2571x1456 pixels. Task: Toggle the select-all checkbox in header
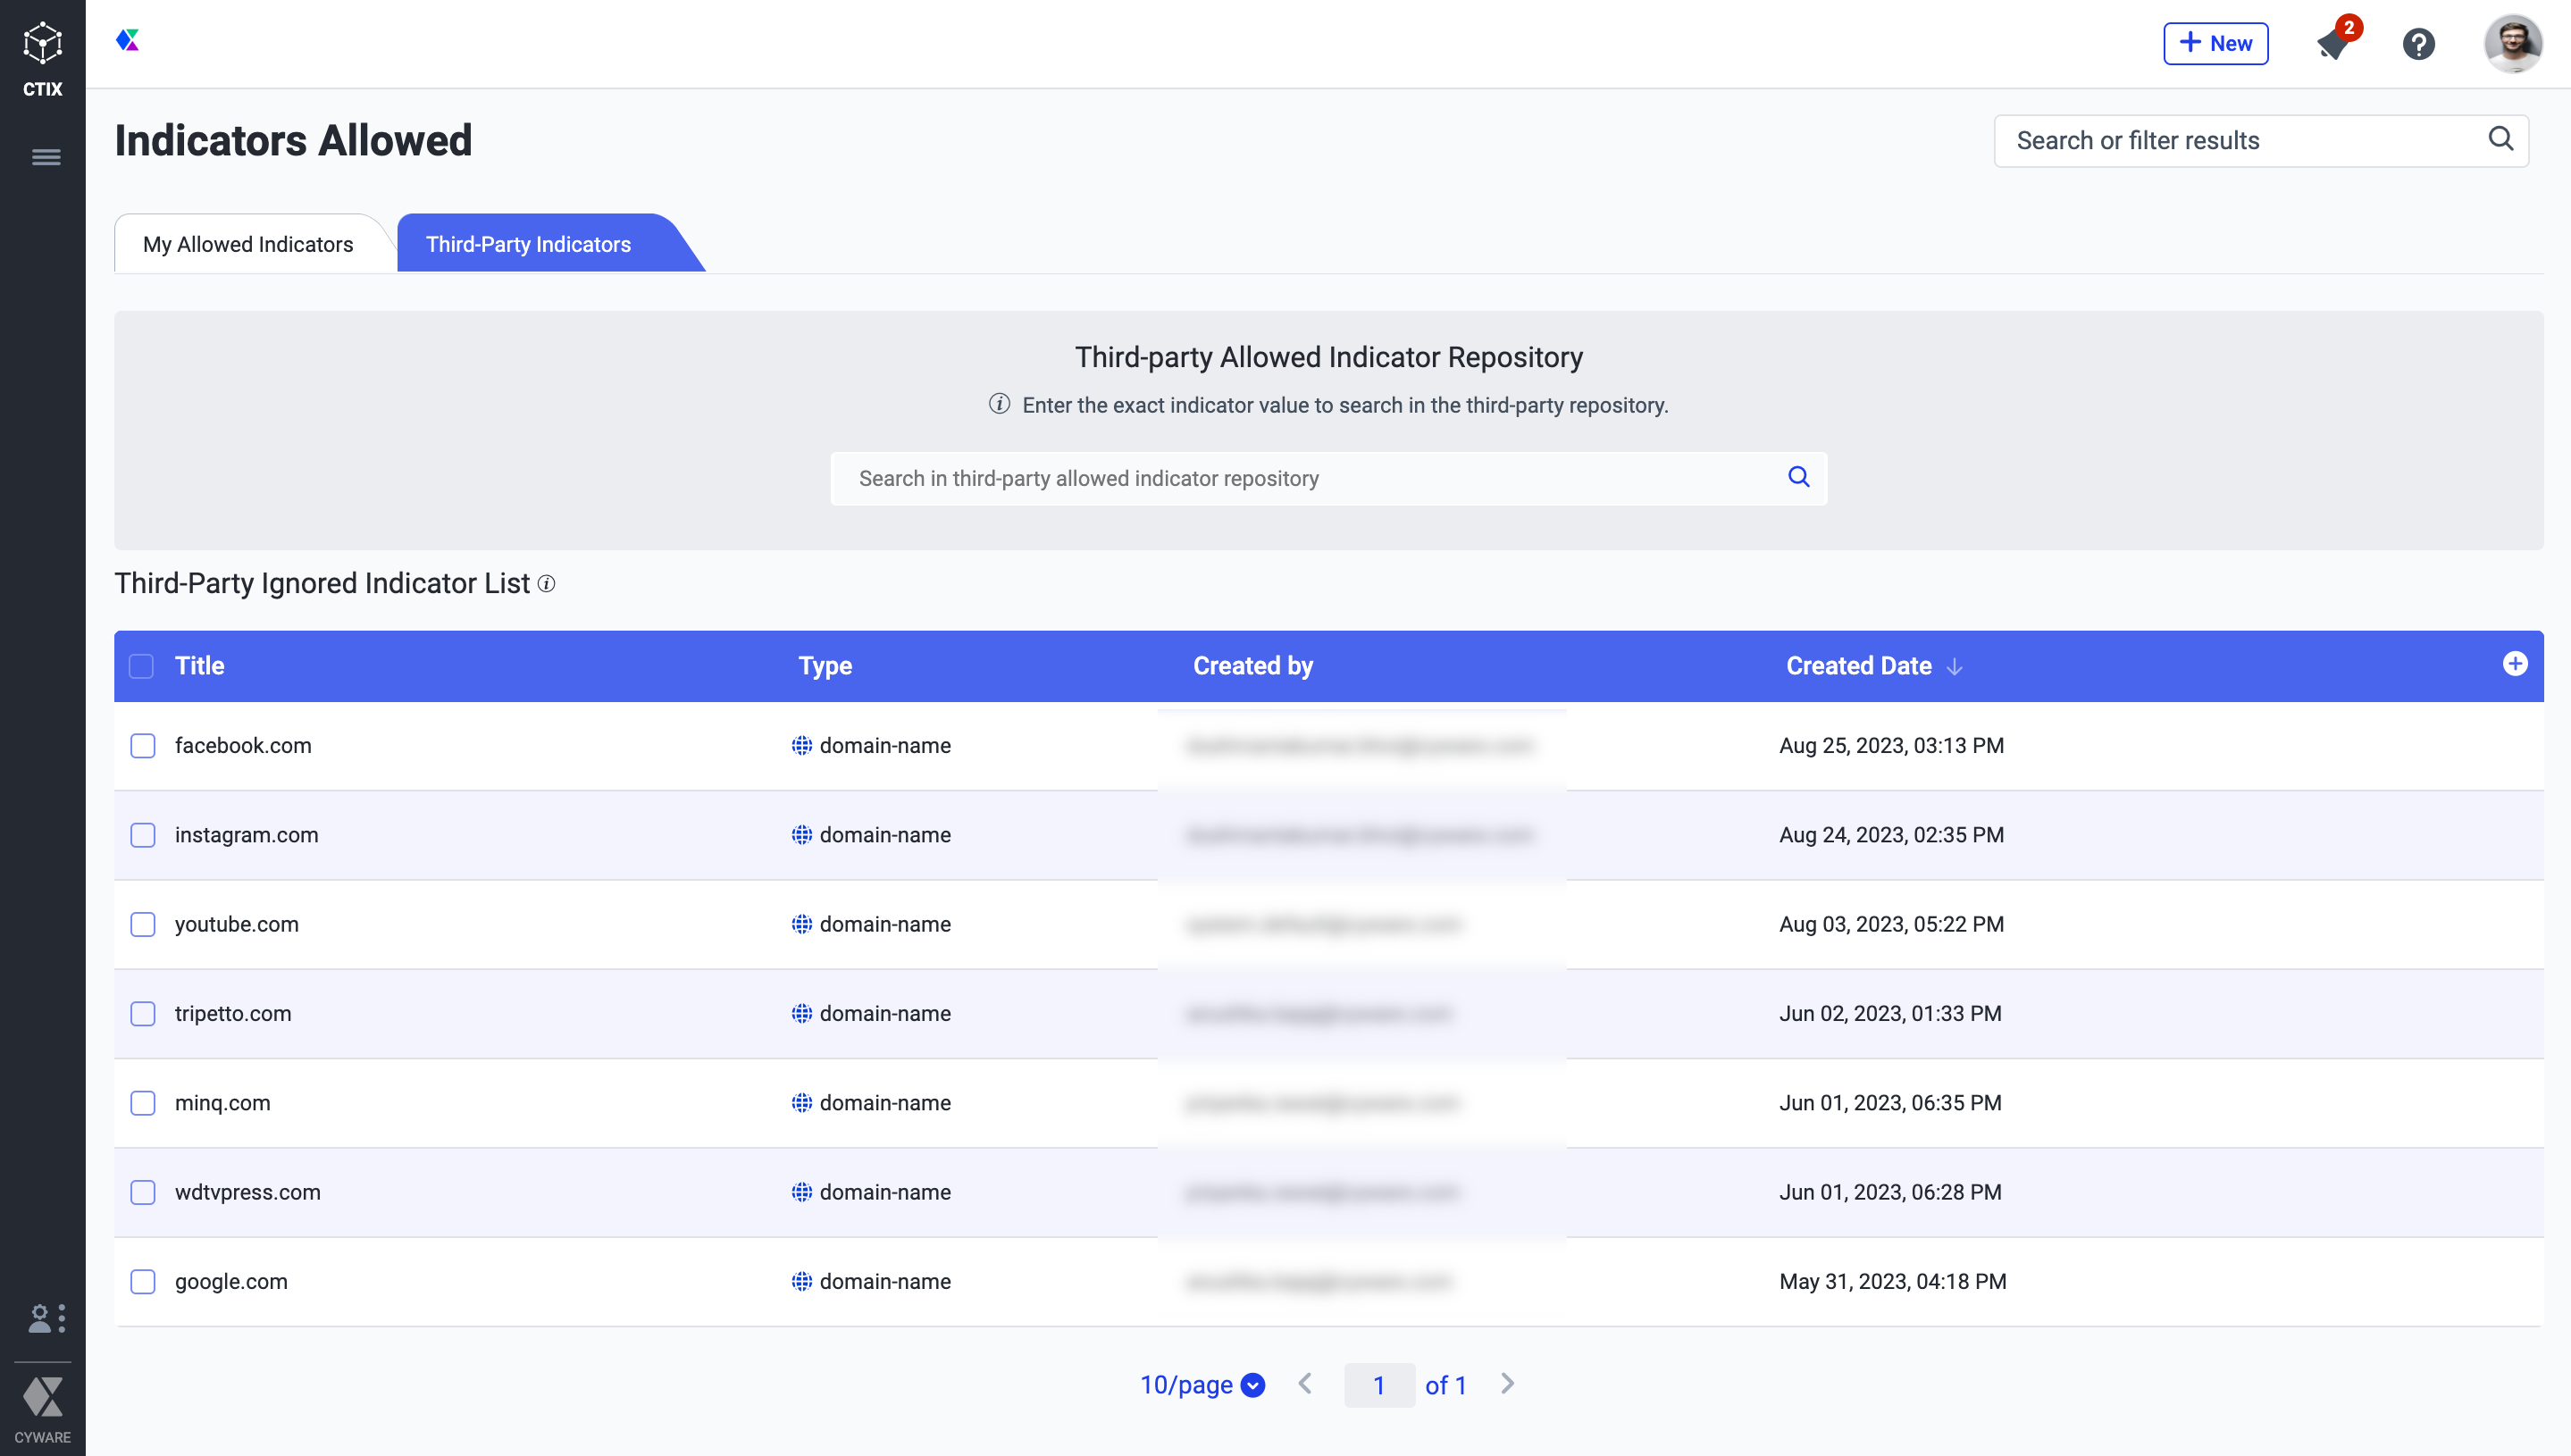tap(142, 666)
